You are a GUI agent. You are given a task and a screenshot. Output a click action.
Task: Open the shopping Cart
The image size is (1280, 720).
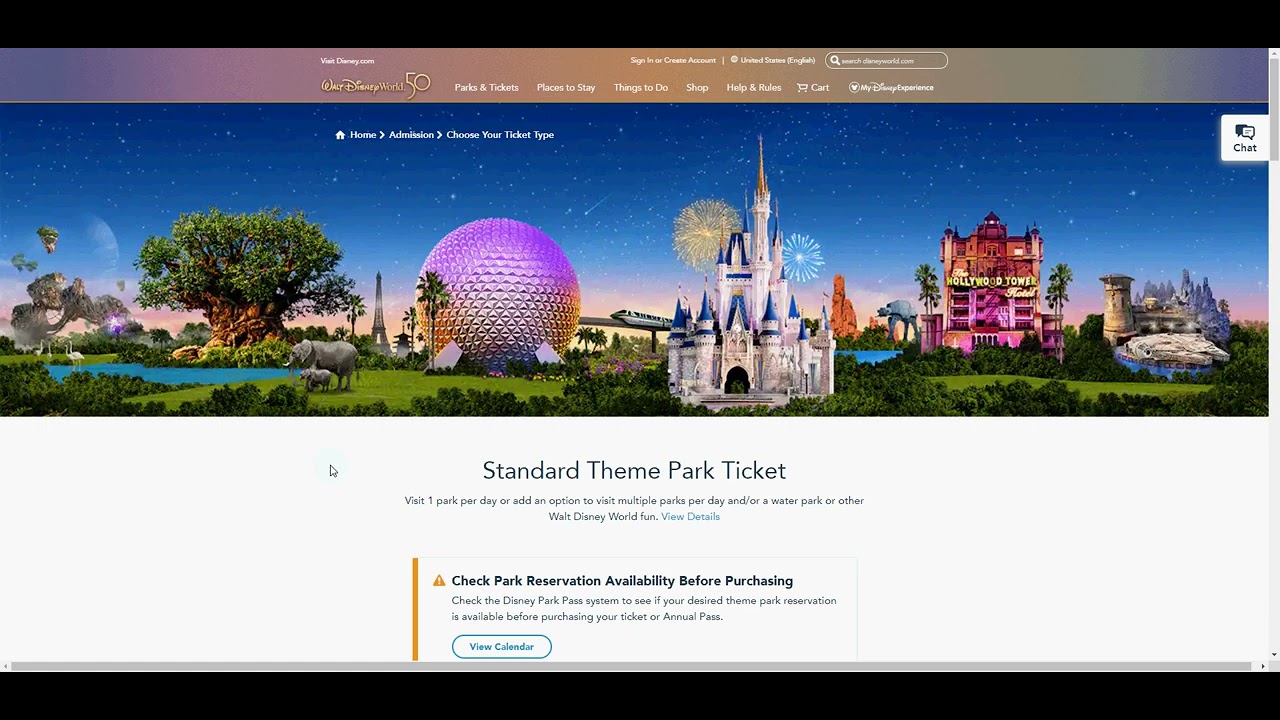point(813,87)
